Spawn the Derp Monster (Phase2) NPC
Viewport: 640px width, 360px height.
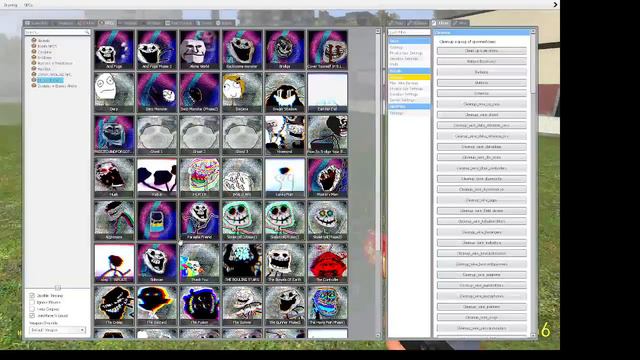coord(200,93)
